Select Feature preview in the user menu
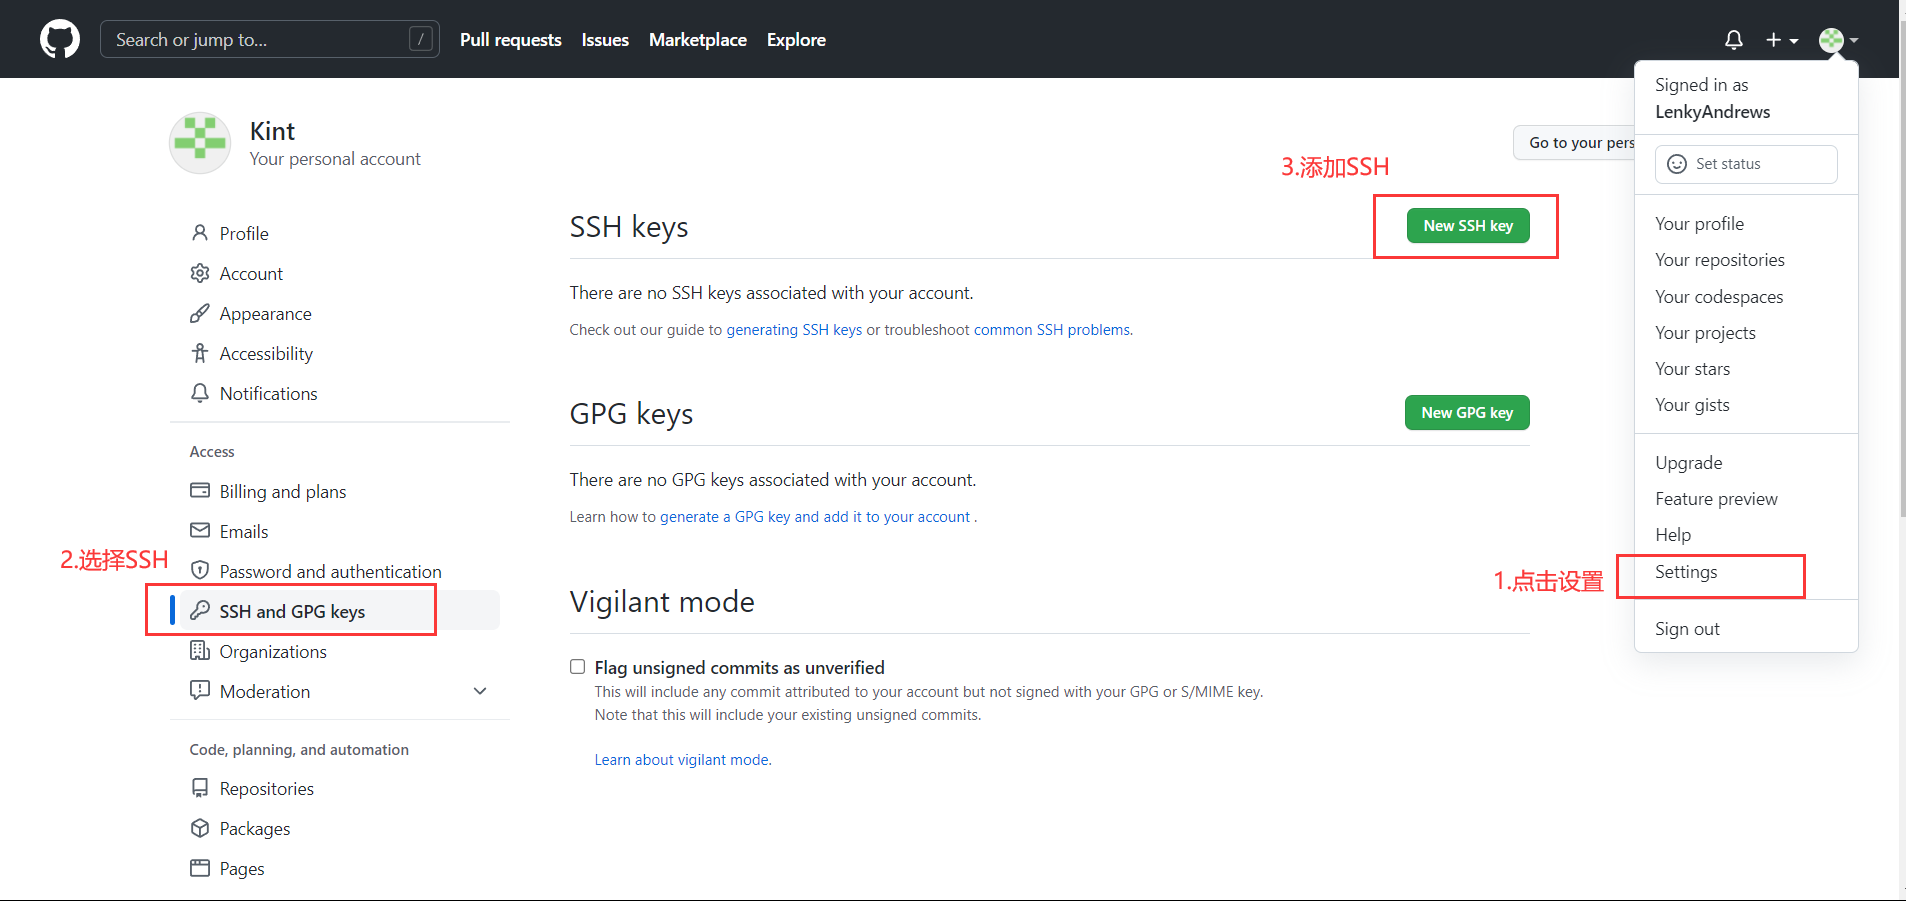Image resolution: width=1906 pixels, height=901 pixels. click(1746, 499)
